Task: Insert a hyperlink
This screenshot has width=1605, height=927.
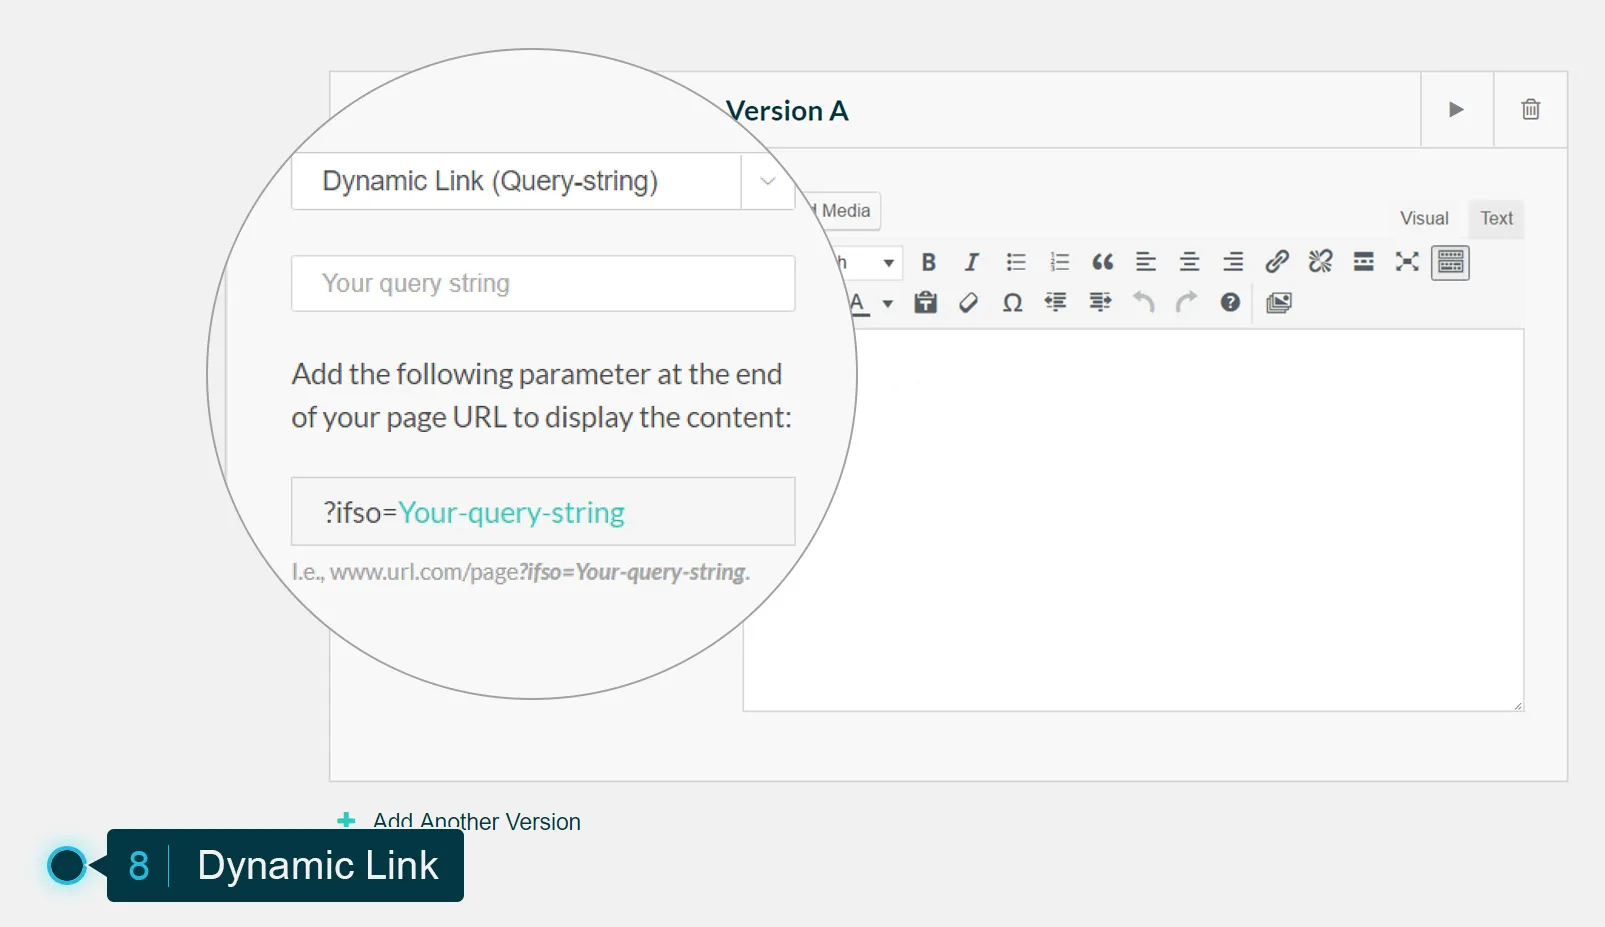Action: 1277,262
